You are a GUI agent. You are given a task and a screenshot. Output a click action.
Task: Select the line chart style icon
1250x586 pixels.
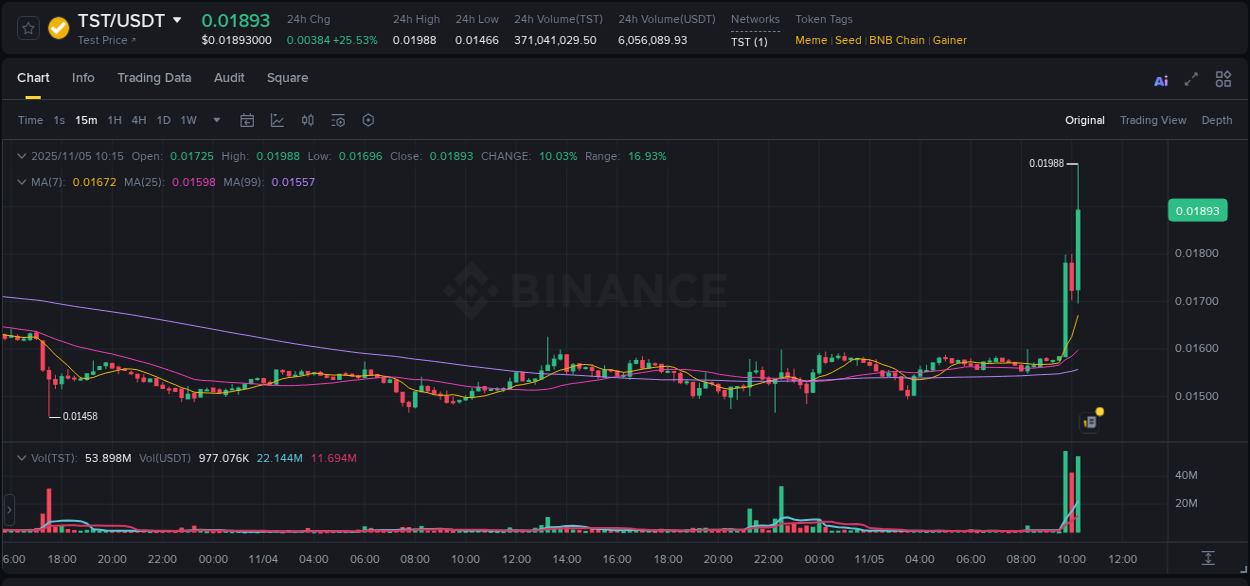[x=277, y=120]
